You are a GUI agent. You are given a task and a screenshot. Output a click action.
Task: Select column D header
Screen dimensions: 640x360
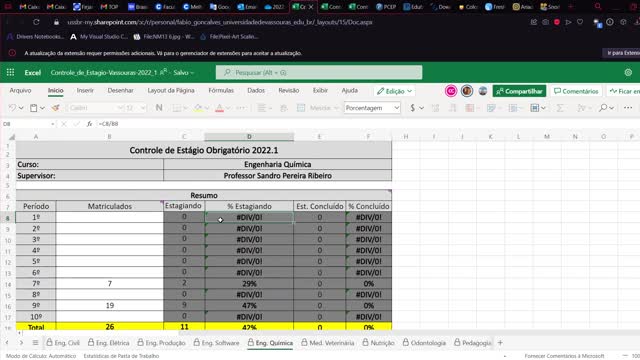tap(249, 136)
